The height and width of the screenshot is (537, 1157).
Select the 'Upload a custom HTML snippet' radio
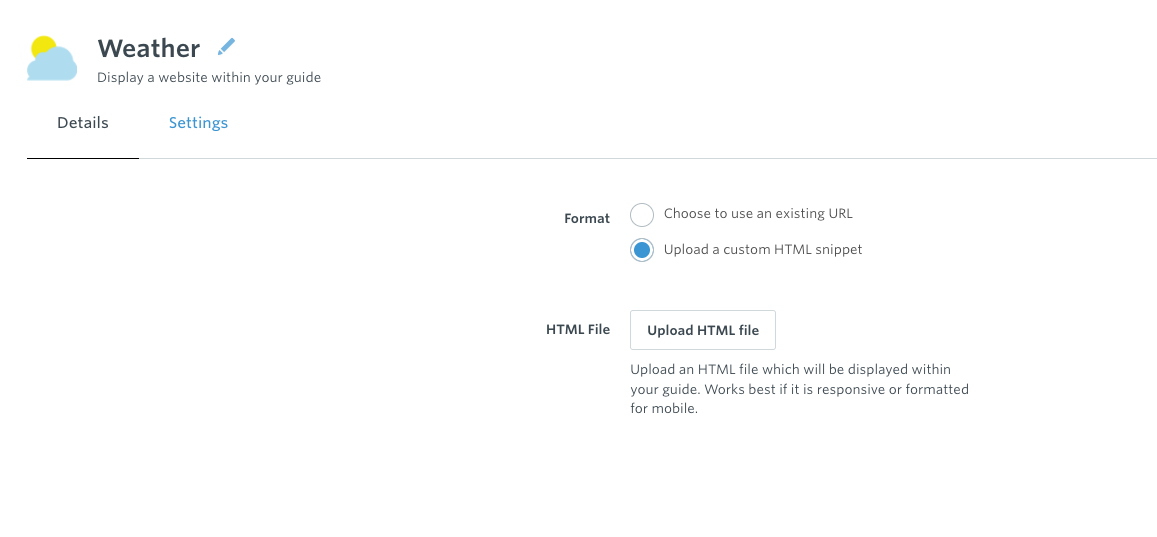click(642, 250)
